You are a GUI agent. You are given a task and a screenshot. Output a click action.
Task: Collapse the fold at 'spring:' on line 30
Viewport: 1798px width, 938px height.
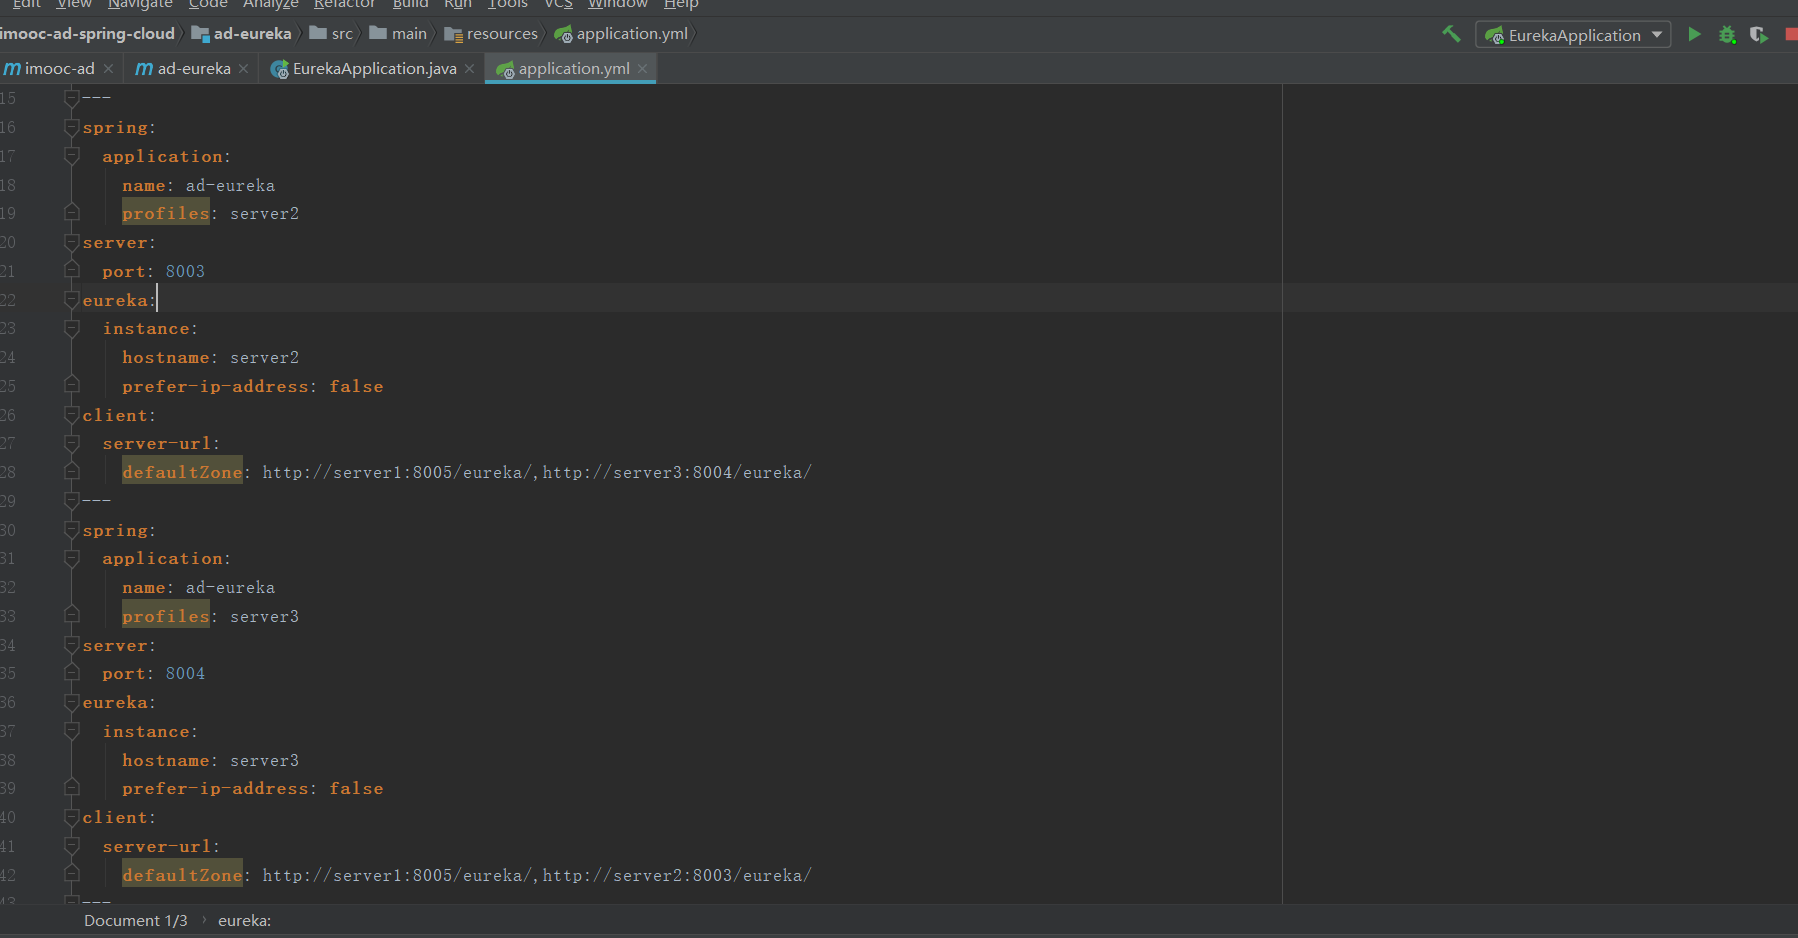point(72,531)
